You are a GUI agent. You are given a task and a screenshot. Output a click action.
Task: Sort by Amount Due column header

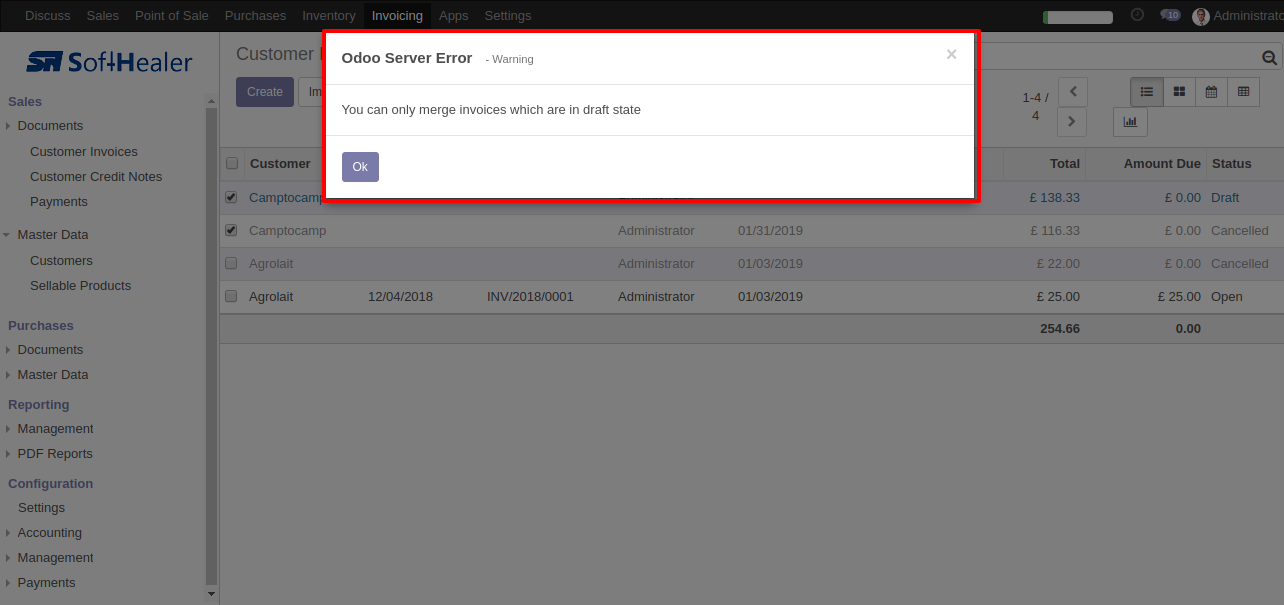[x=1162, y=163]
